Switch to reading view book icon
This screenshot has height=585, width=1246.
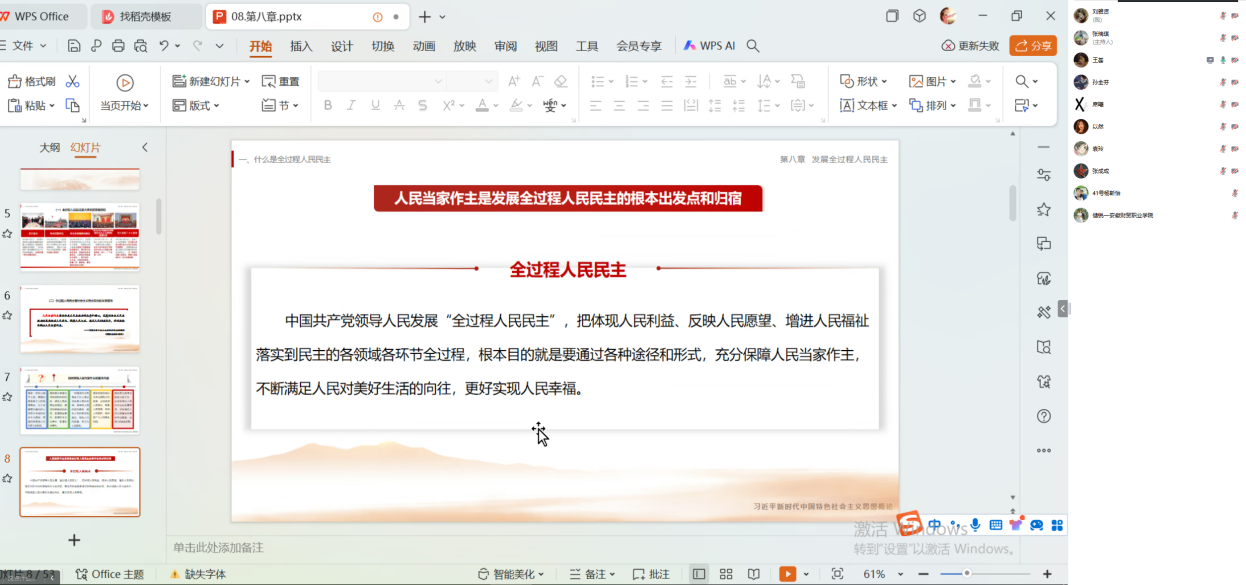coord(754,574)
